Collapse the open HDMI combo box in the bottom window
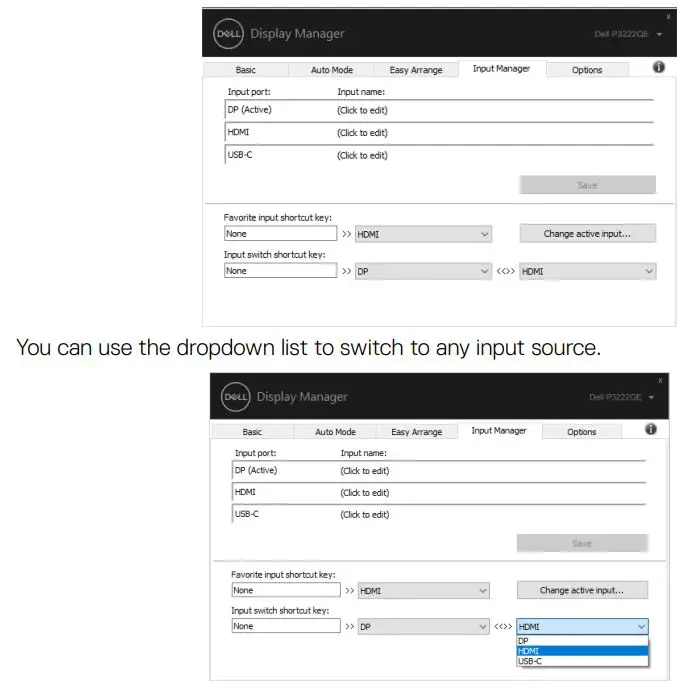 pos(582,627)
